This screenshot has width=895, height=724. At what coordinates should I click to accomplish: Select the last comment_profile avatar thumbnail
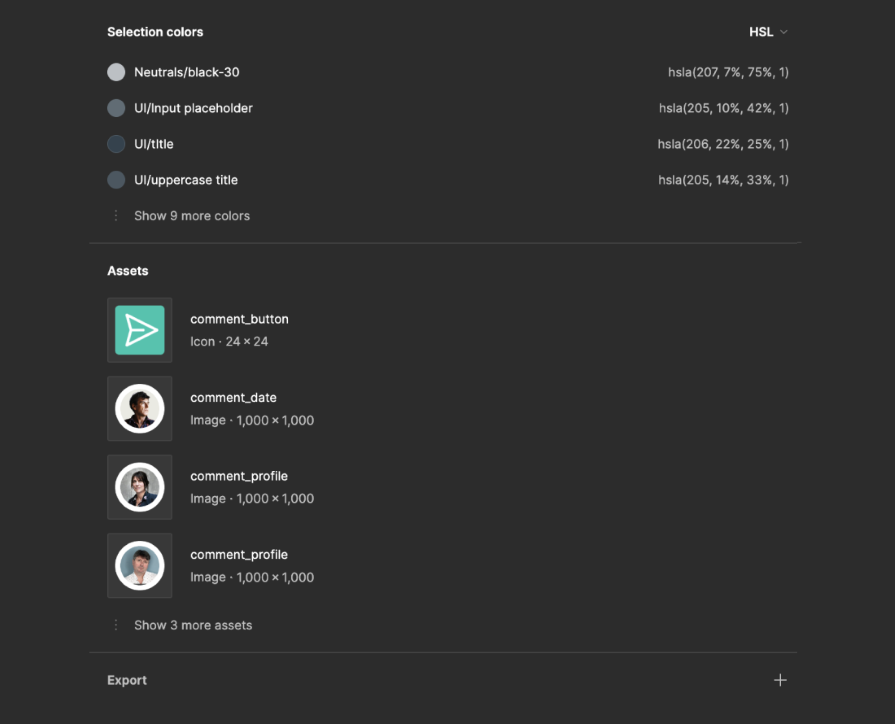click(x=140, y=565)
